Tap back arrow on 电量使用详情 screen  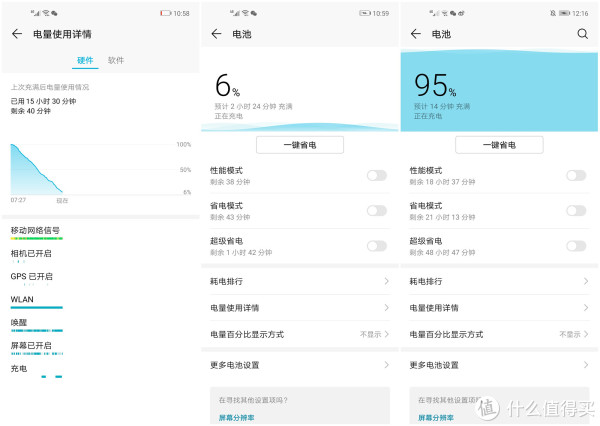17,34
